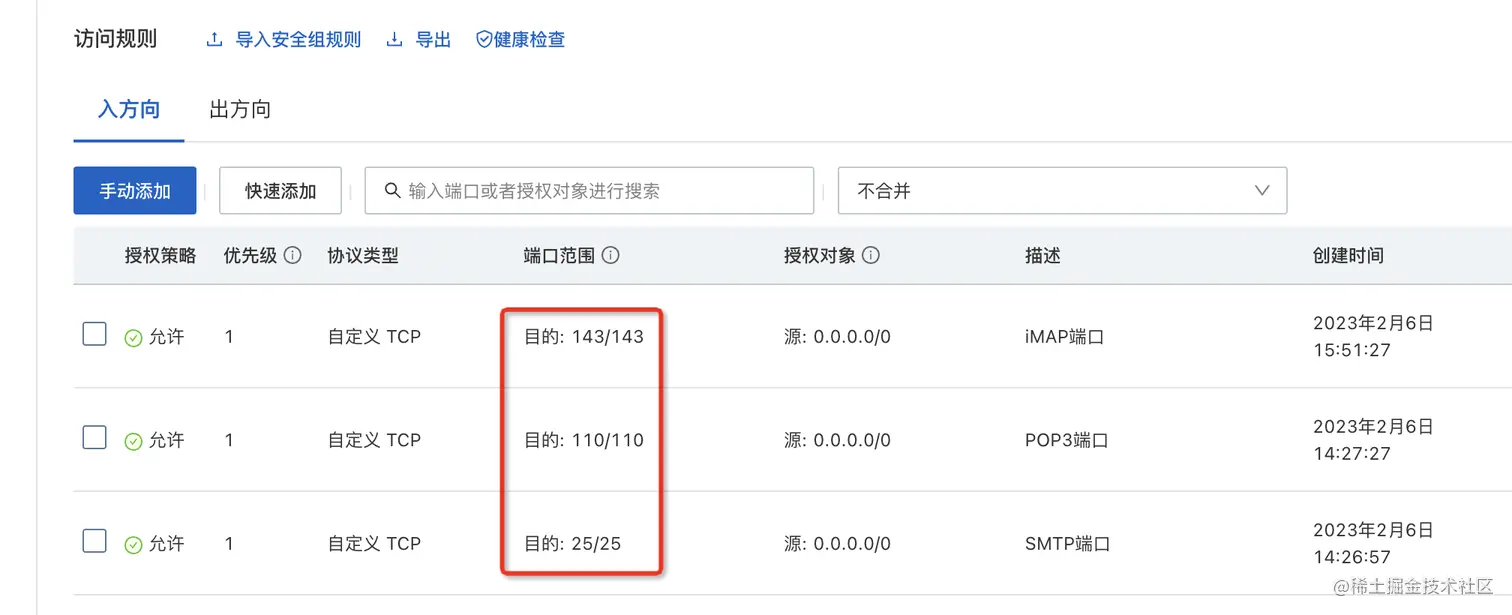Click the info icon beside 授权对象
Image resolution: width=1512 pixels, height=615 pixels.
tap(871, 255)
